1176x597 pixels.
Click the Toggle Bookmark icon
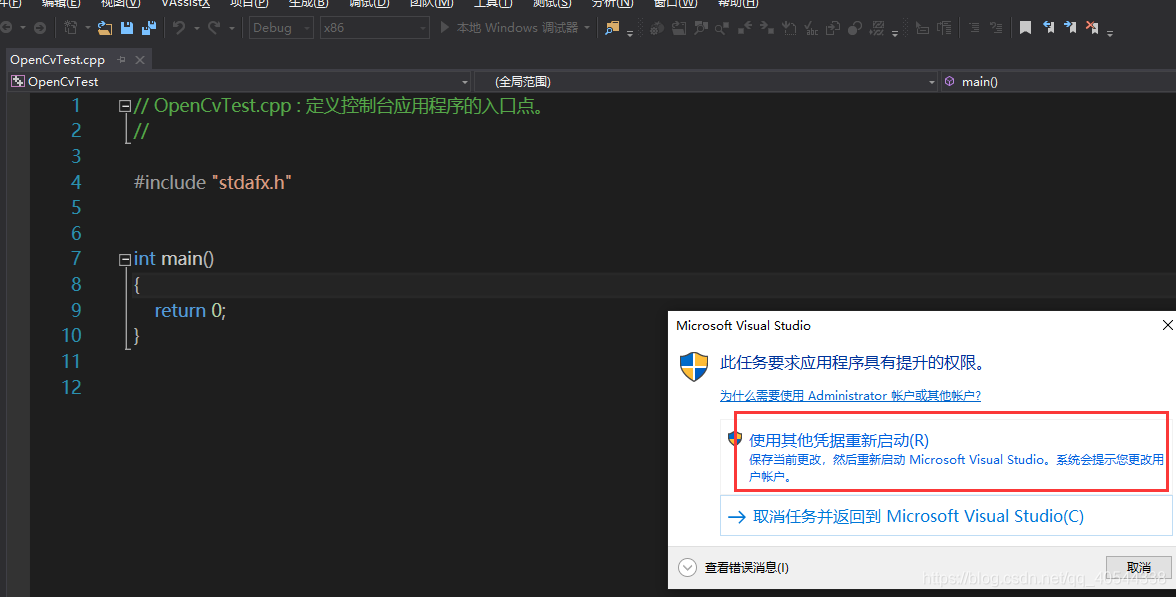click(1026, 27)
